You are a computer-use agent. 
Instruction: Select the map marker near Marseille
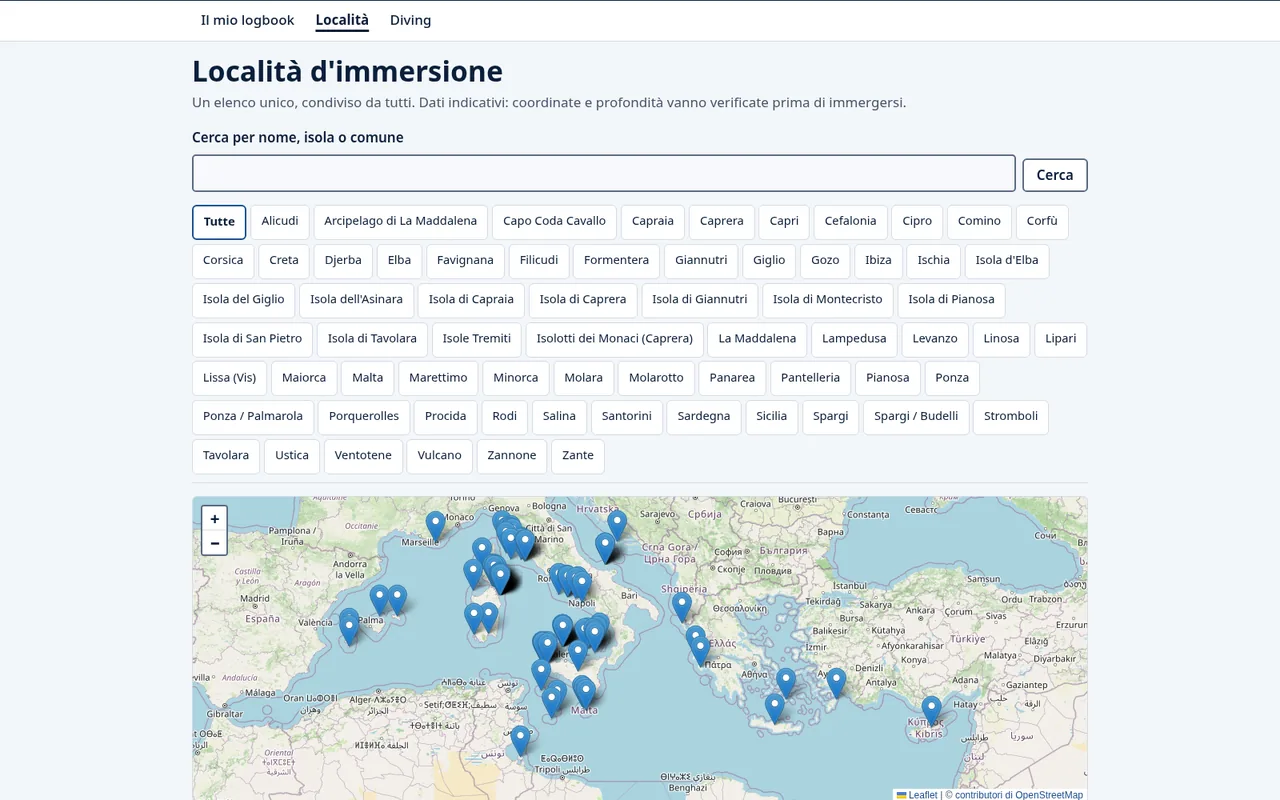pos(435,526)
